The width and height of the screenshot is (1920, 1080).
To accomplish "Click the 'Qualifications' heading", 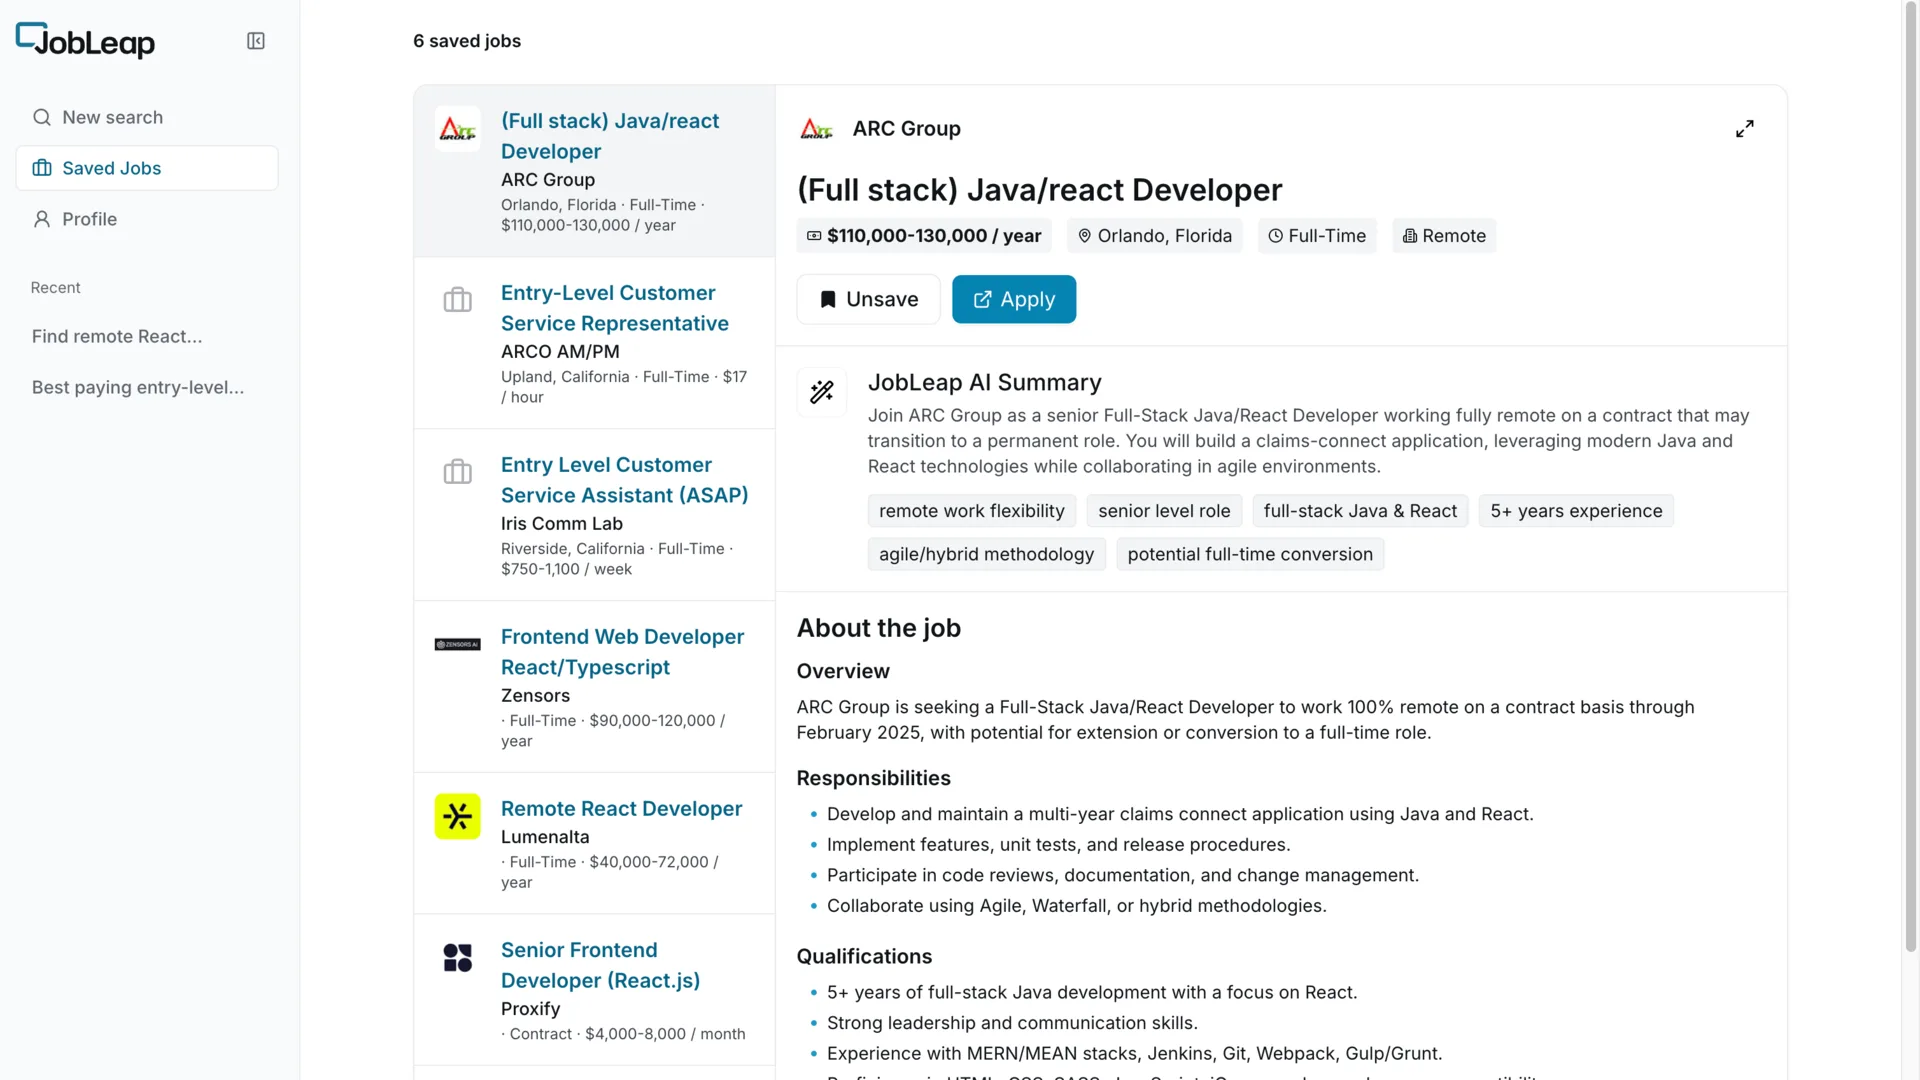I will [865, 956].
